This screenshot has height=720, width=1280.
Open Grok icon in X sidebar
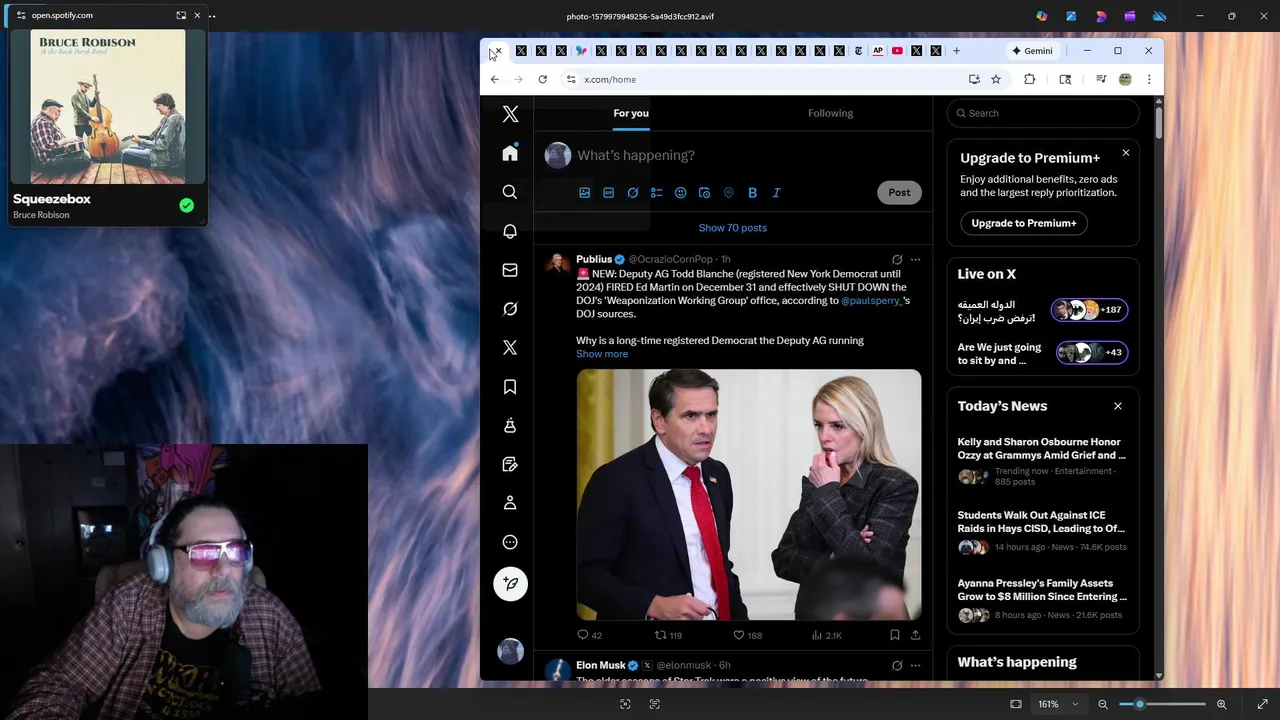click(x=510, y=309)
